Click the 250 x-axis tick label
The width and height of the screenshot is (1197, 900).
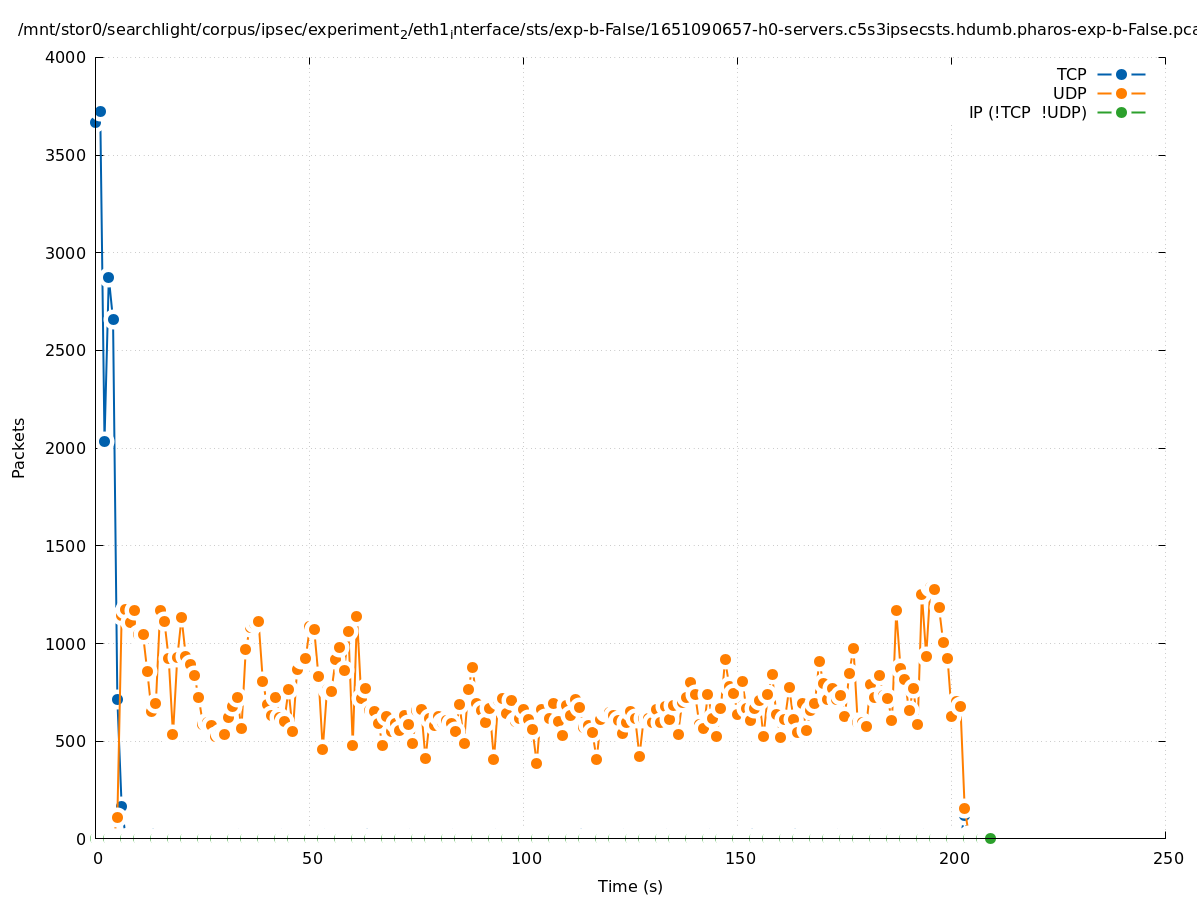click(x=1166, y=858)
